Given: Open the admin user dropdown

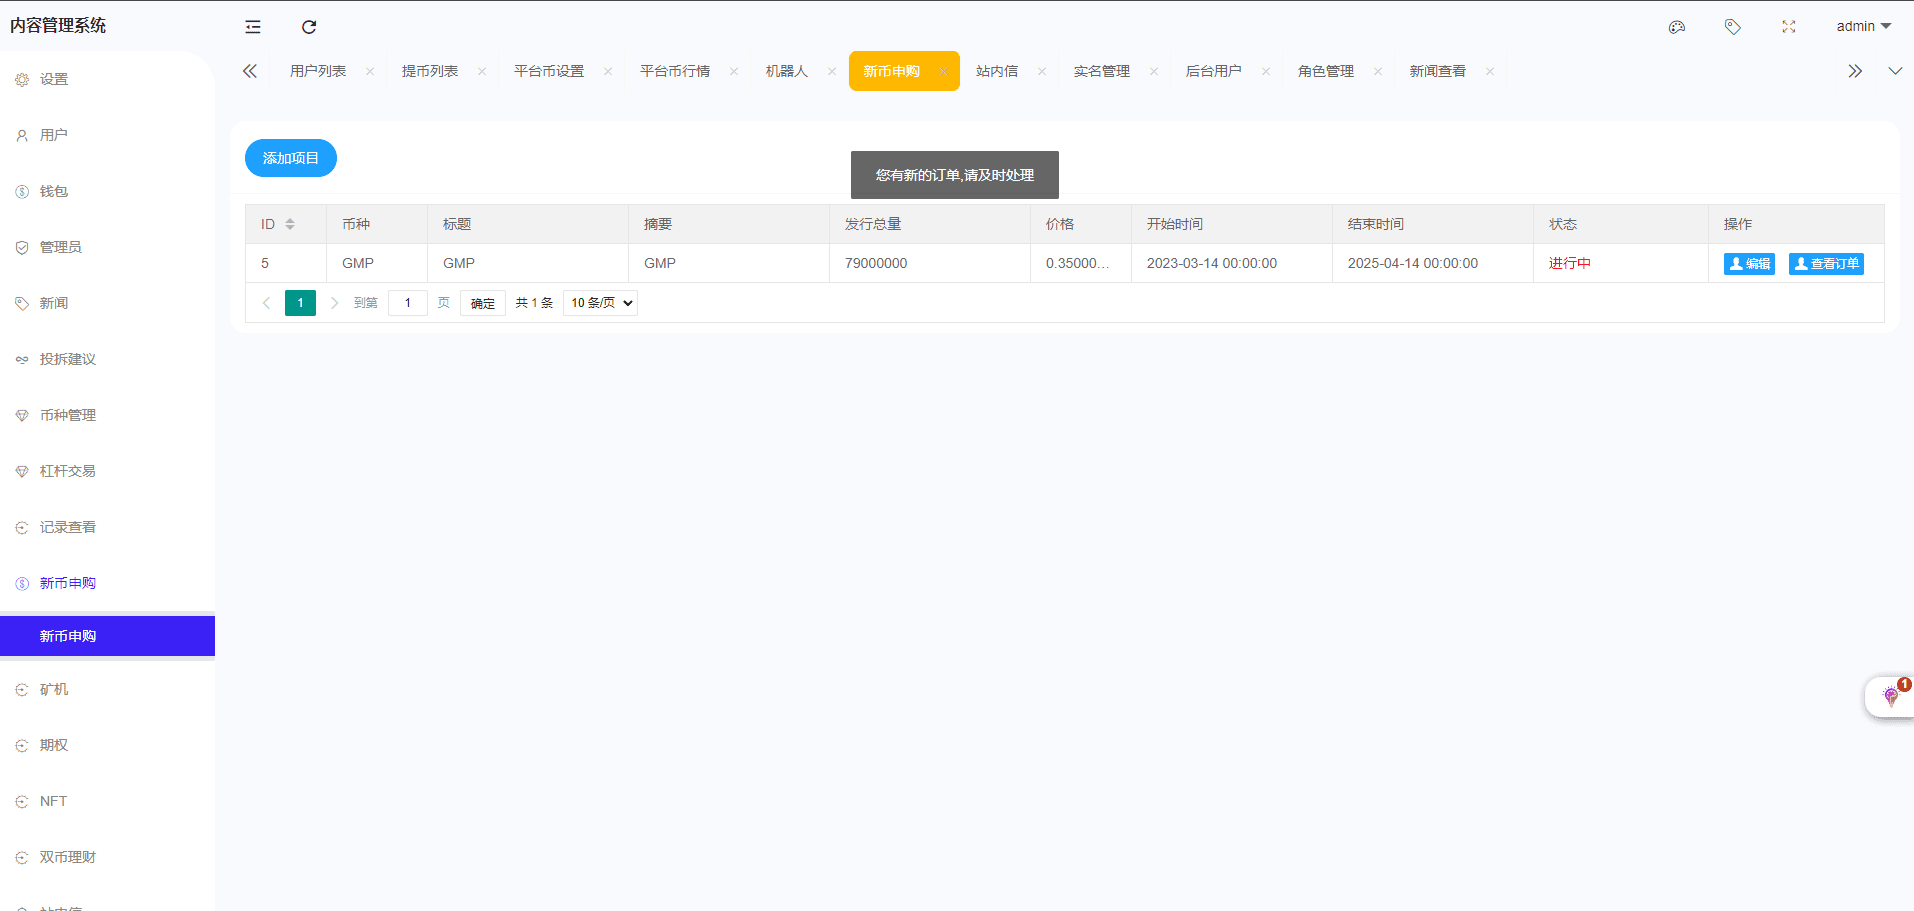Looking at the screenshot, I should point(1863,27).
